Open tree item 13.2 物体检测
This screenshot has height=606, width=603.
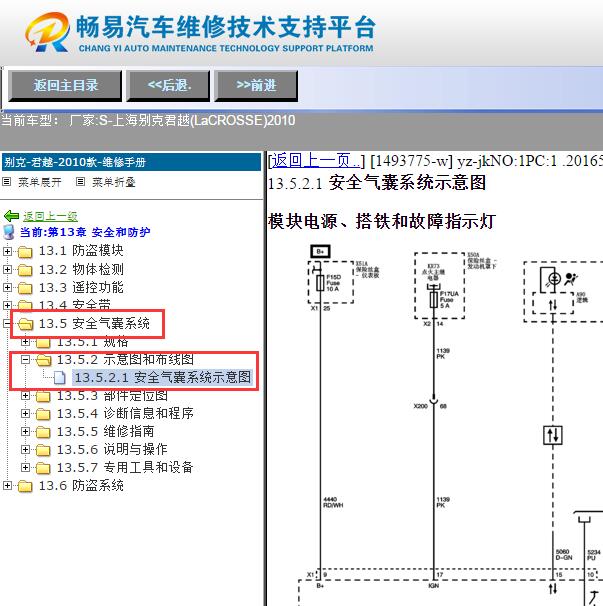tap(81, 269)
